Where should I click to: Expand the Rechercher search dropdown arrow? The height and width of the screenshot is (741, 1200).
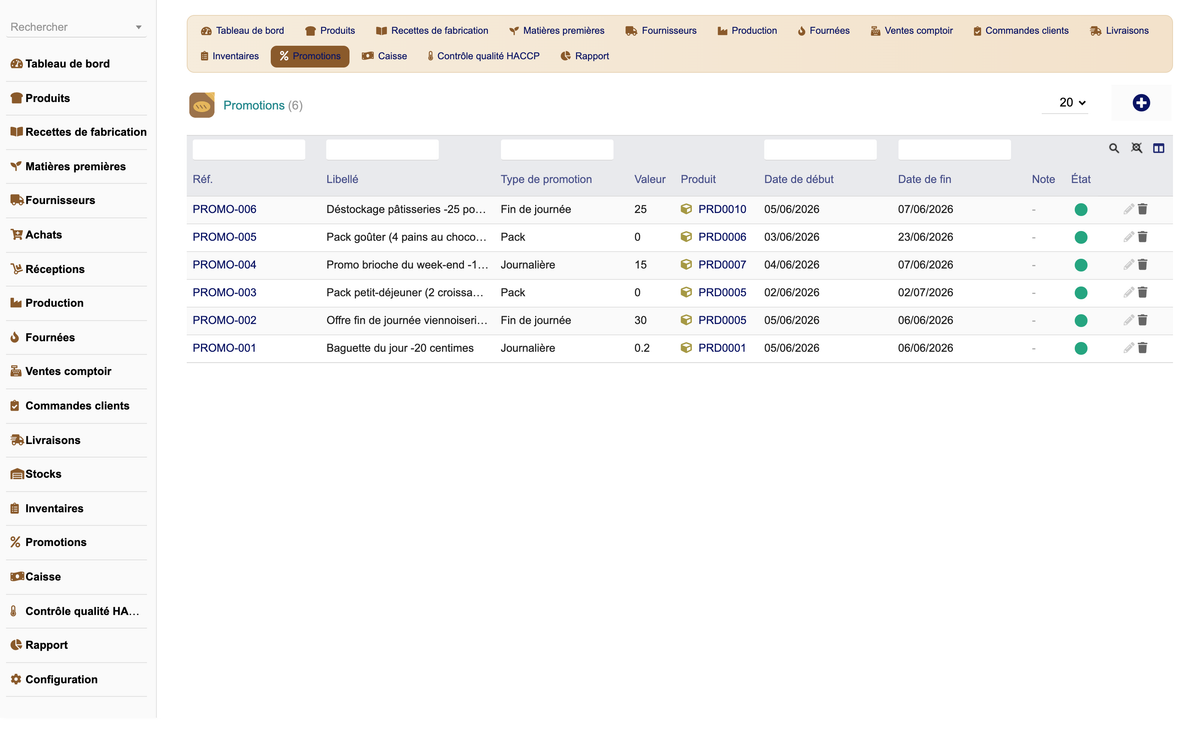pyautogui.click(x=138, y=28)
